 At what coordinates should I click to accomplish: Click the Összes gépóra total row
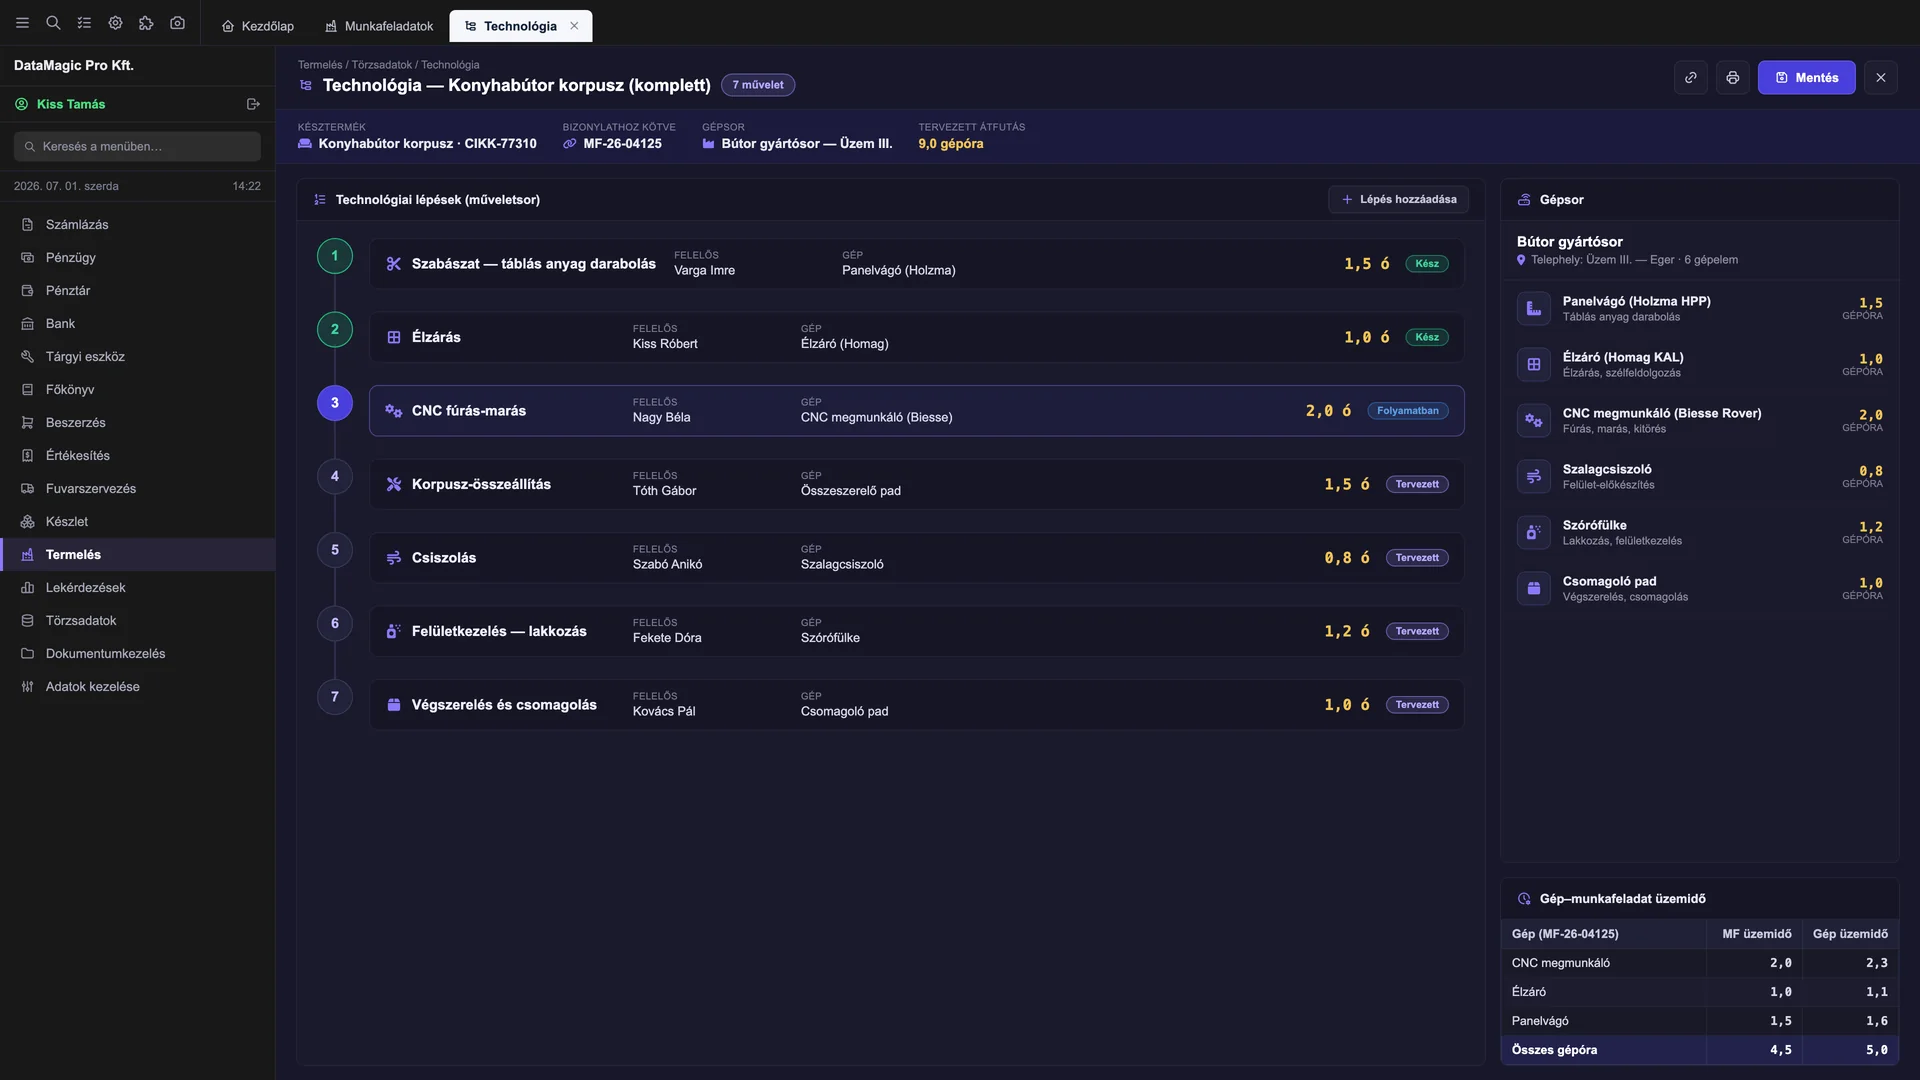click(1699, 1050)
